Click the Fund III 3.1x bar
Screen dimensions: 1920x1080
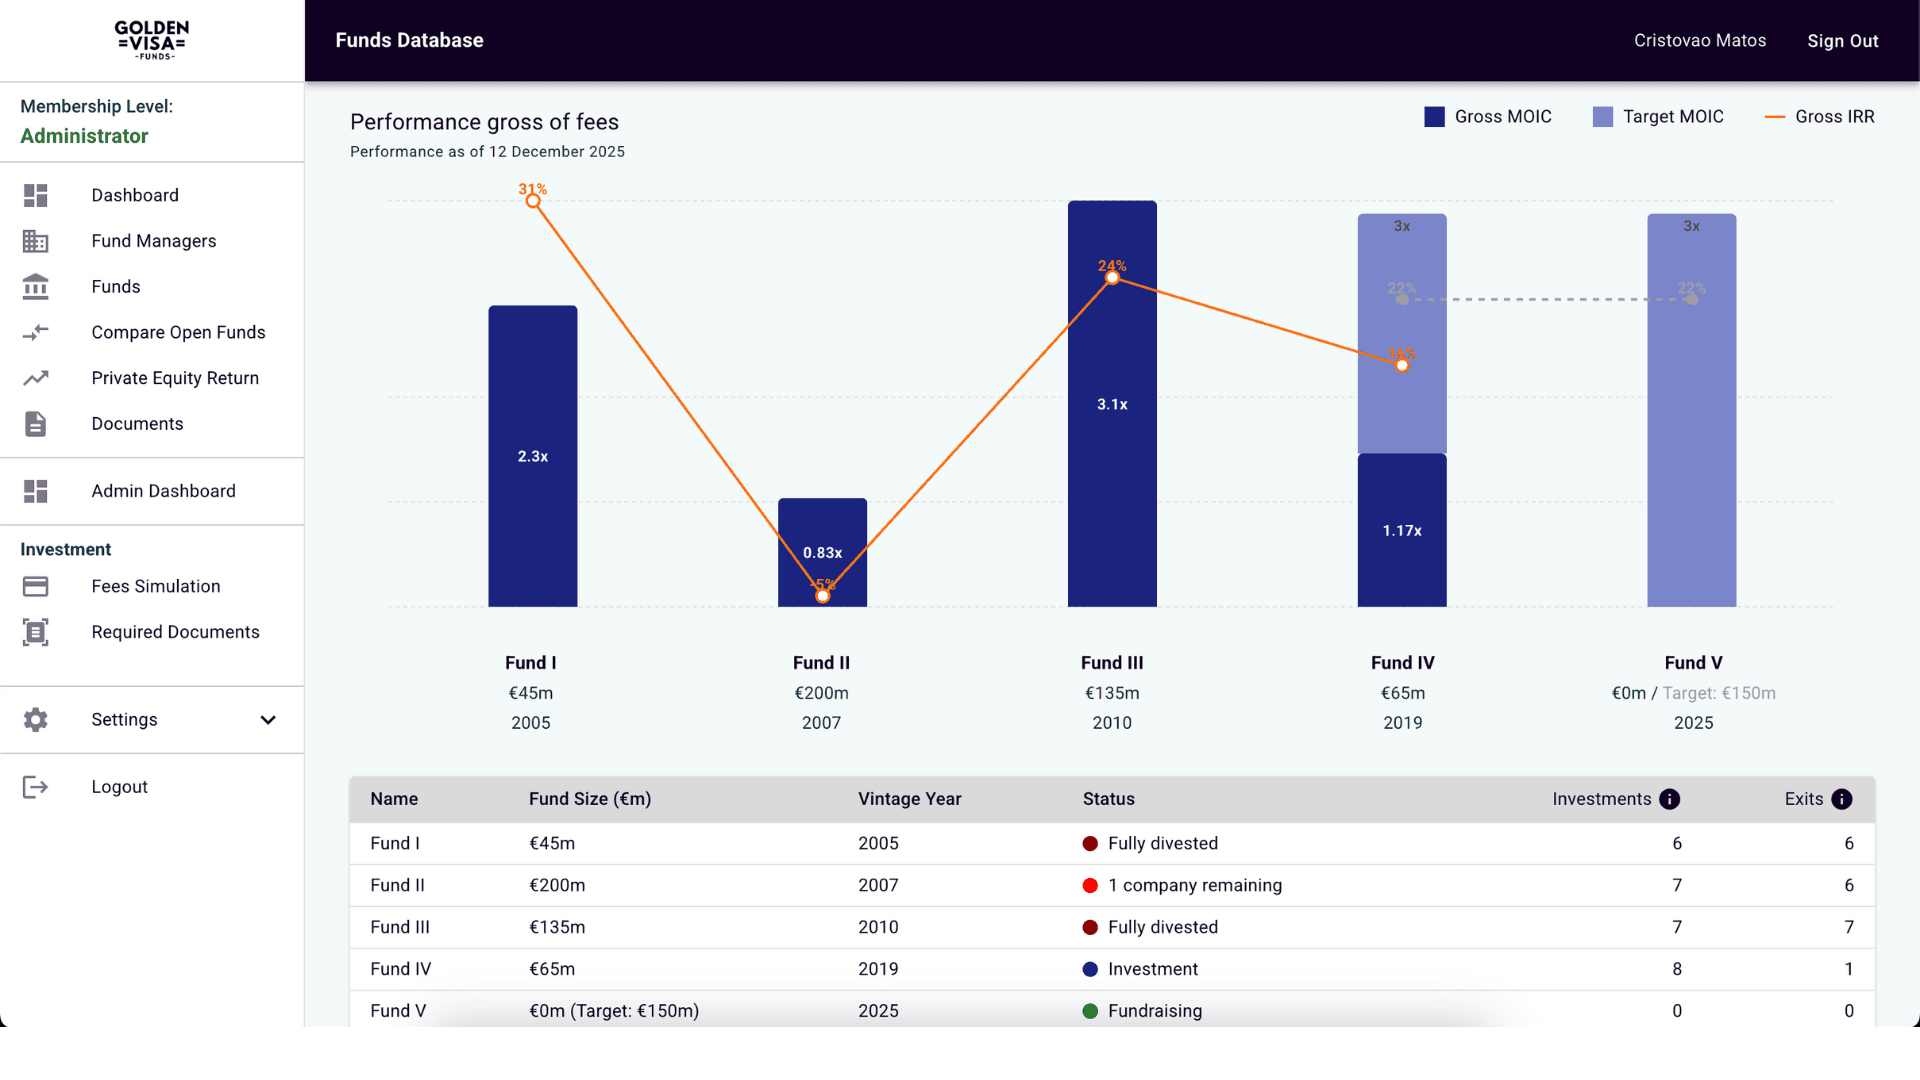click(1112, 404)
